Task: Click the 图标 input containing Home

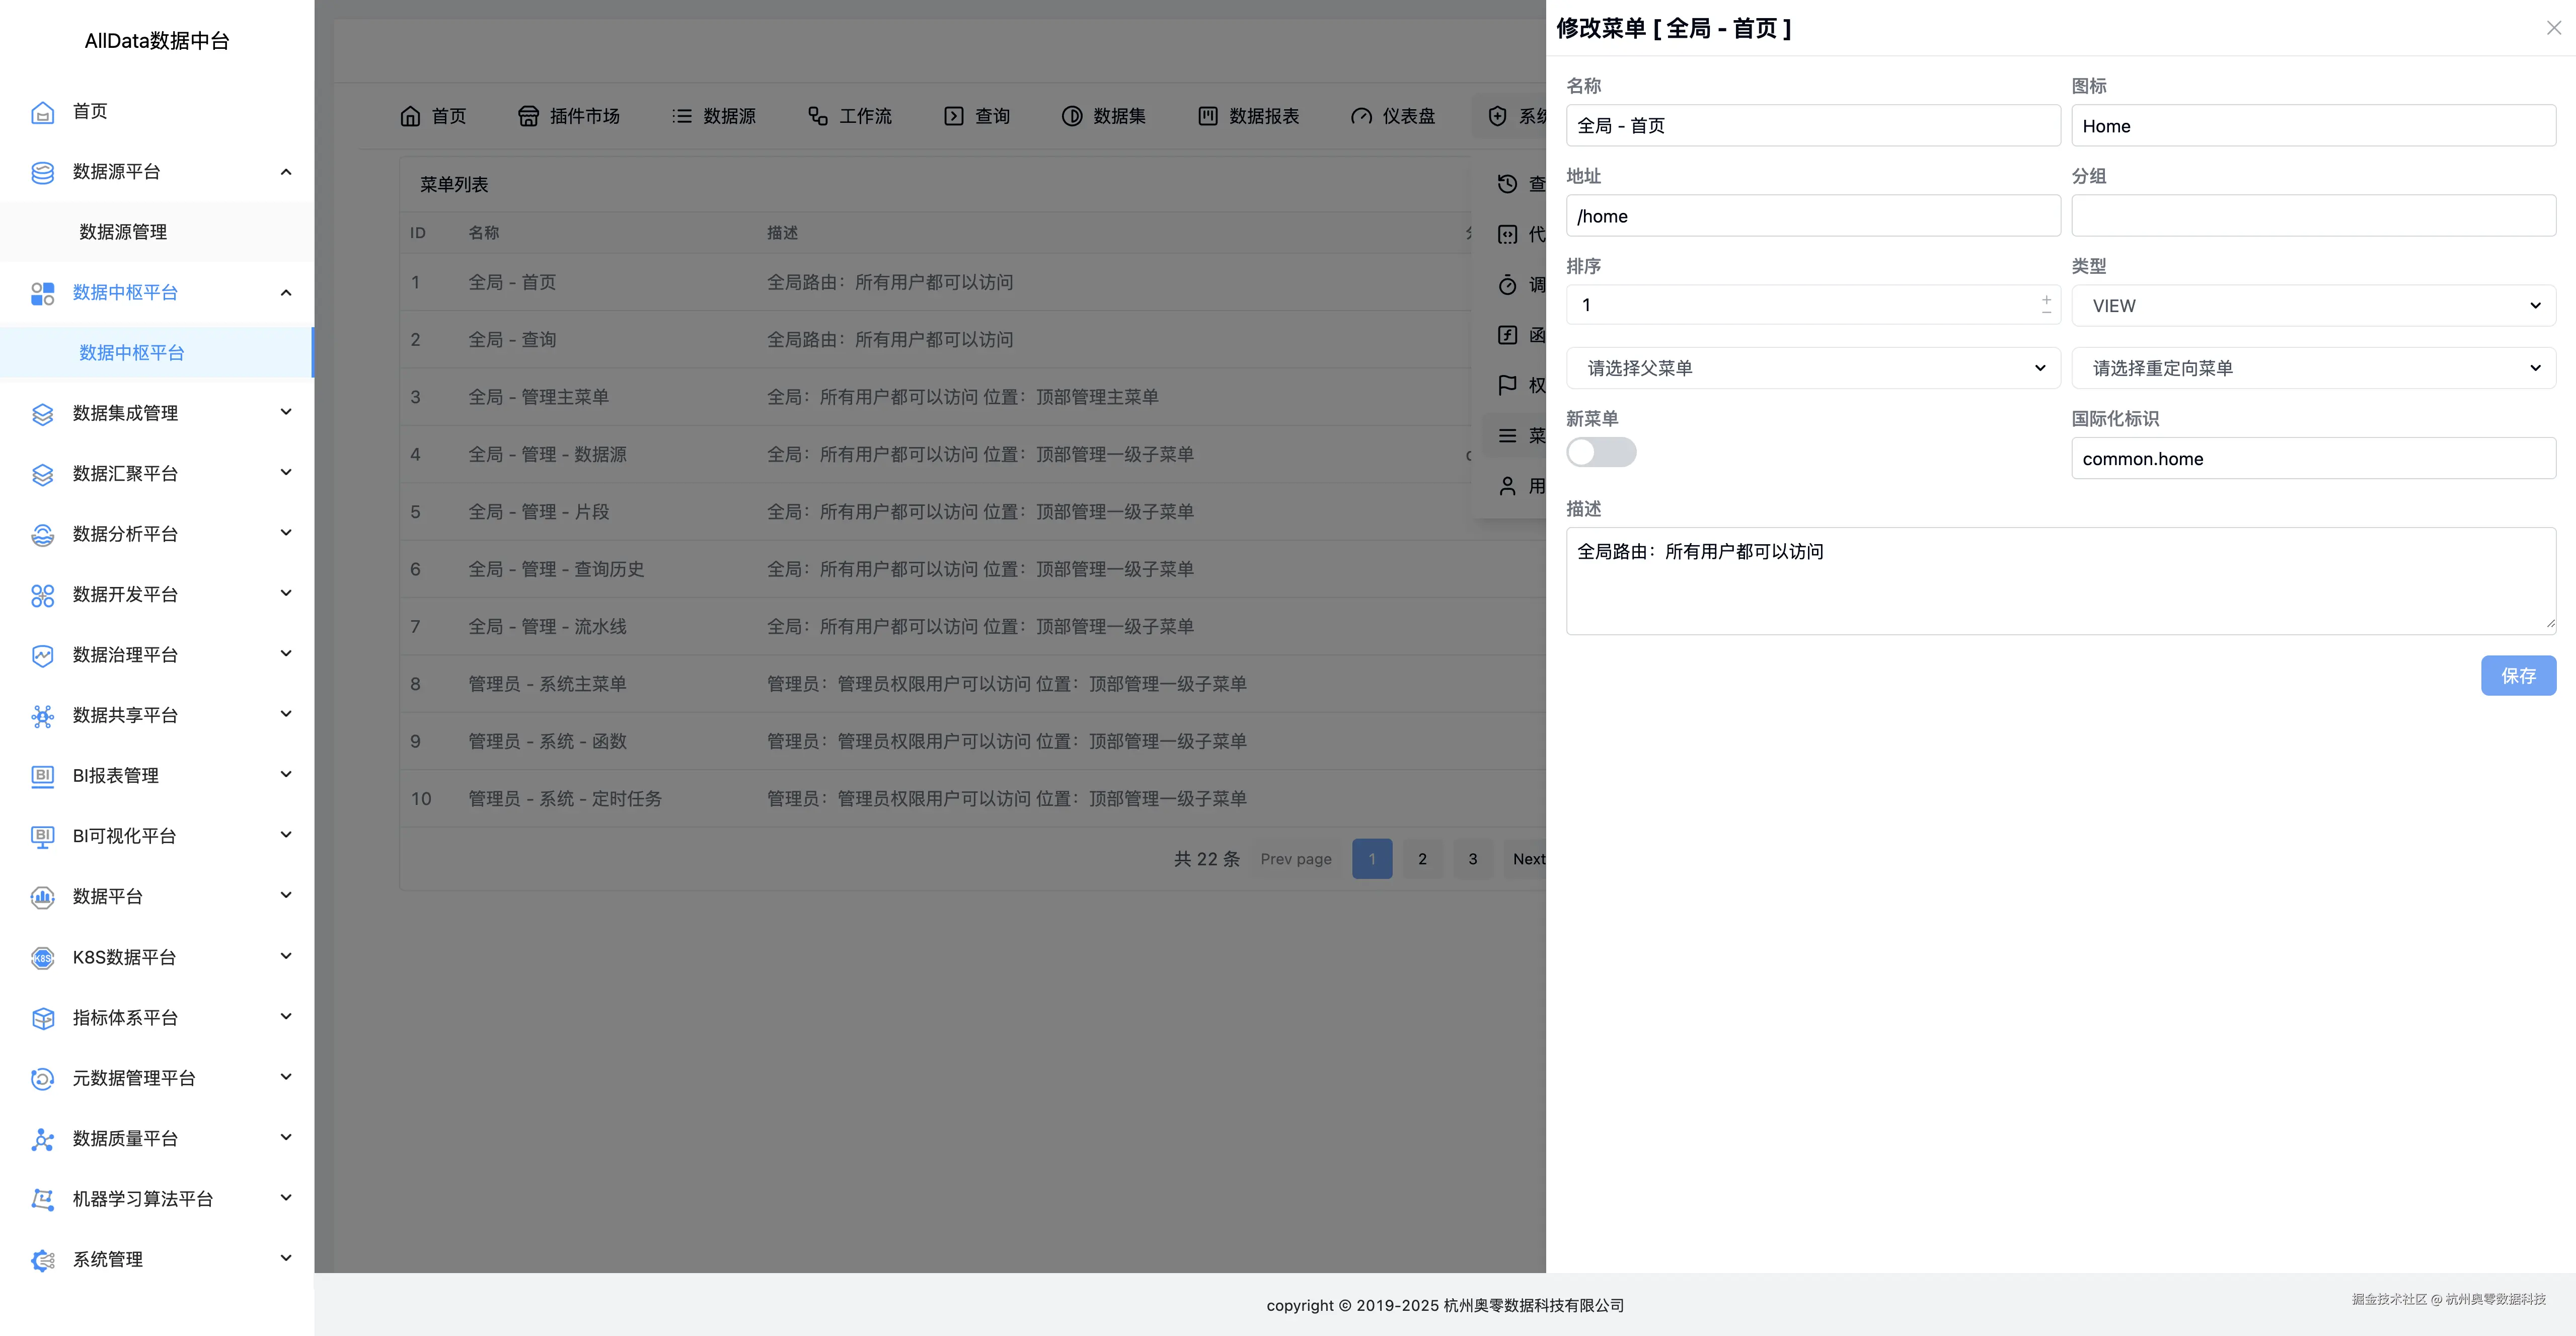Action: [x=2312, y=125]
